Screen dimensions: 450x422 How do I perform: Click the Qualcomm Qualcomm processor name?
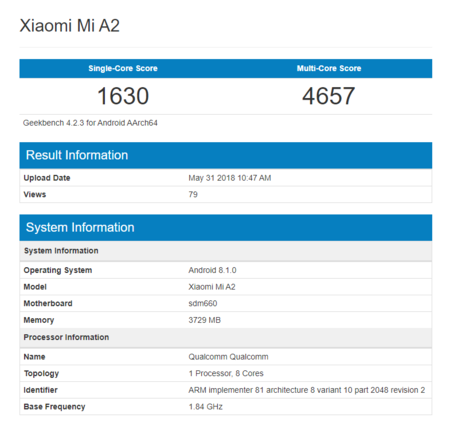tap(228, 357)
